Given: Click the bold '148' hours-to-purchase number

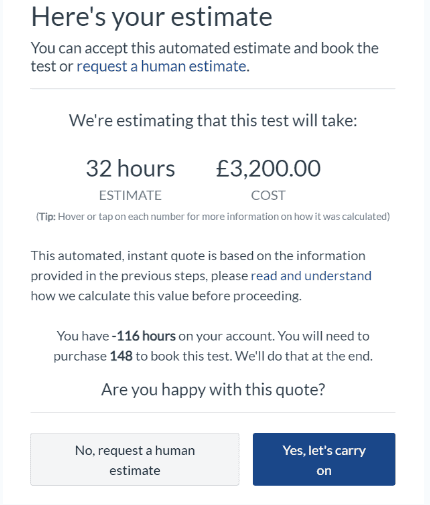Looking at the screenshot, I should tap(121, 356).
